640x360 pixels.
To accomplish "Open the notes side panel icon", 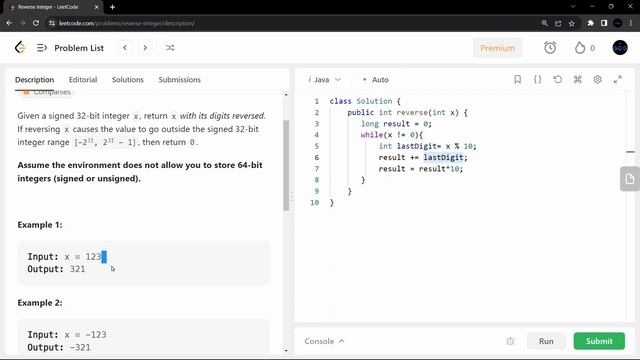I will coord(630,179).
